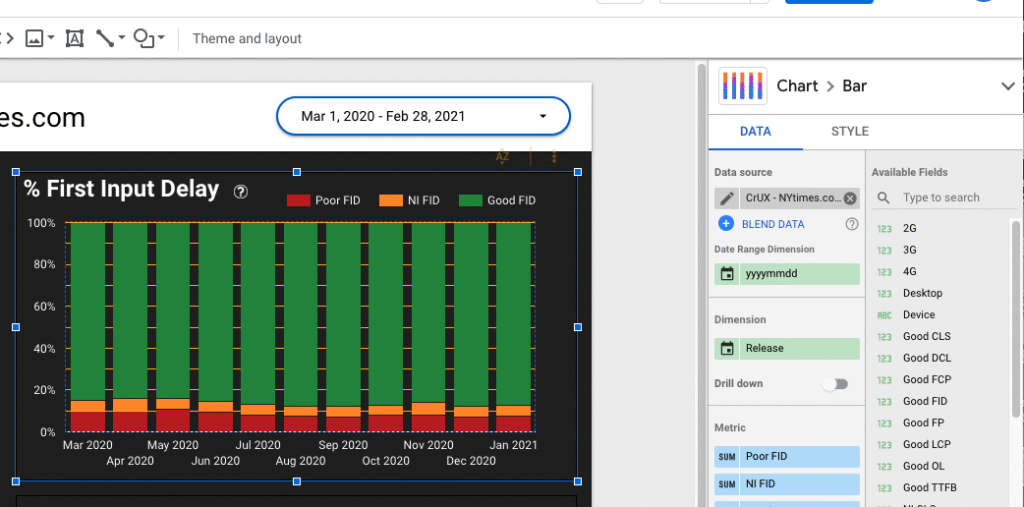Click the ABC type icon beside Device
The image size is (1024, 507).
(884, 316)
